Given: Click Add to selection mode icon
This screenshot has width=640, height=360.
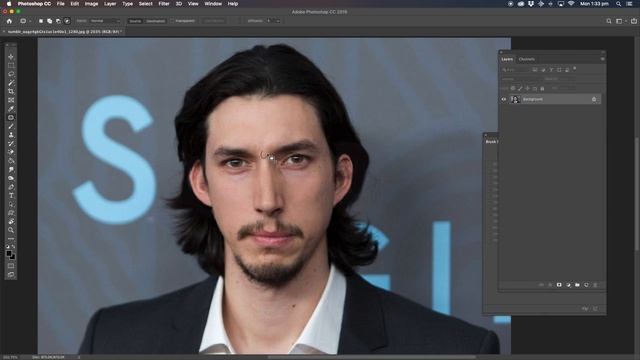Looking at the screenshot, I should pyautogui.click(x=49, y=21).
